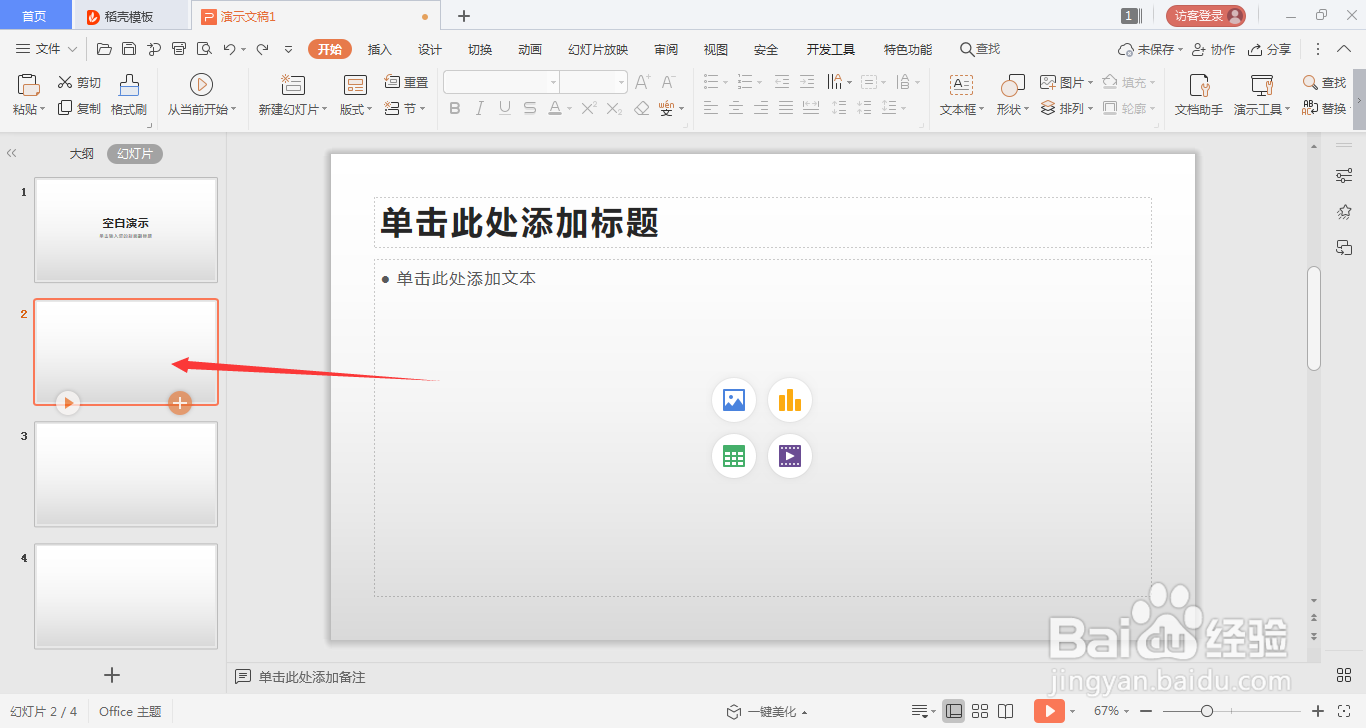Click play icon on slide 2 thumbnail
The image size is (1366, 728).
(67, 403)
